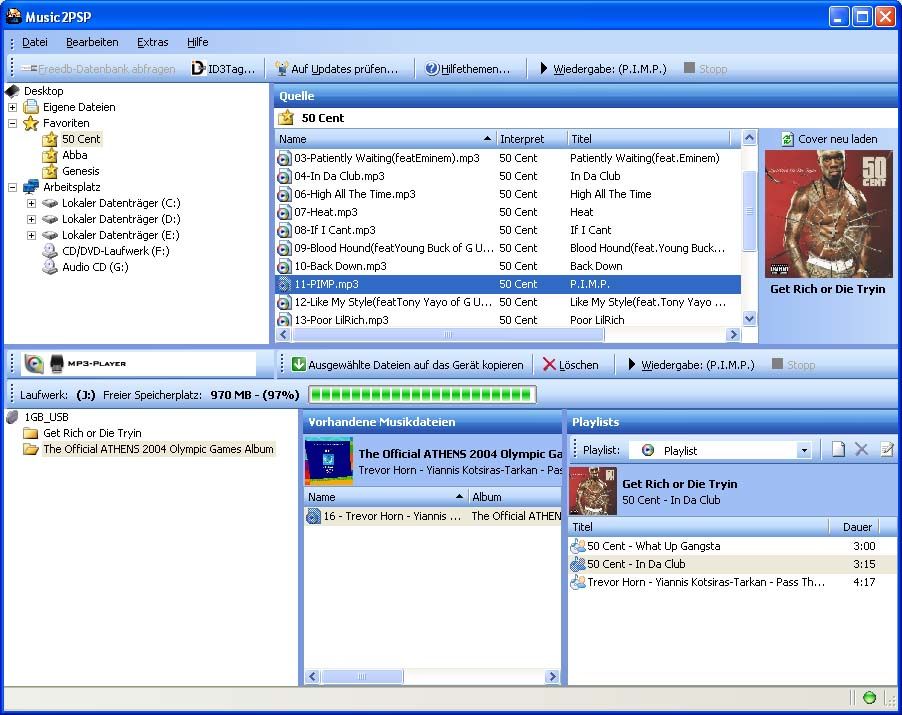Create a new playlist icon

pyautogui.click(x=838, y=450)
